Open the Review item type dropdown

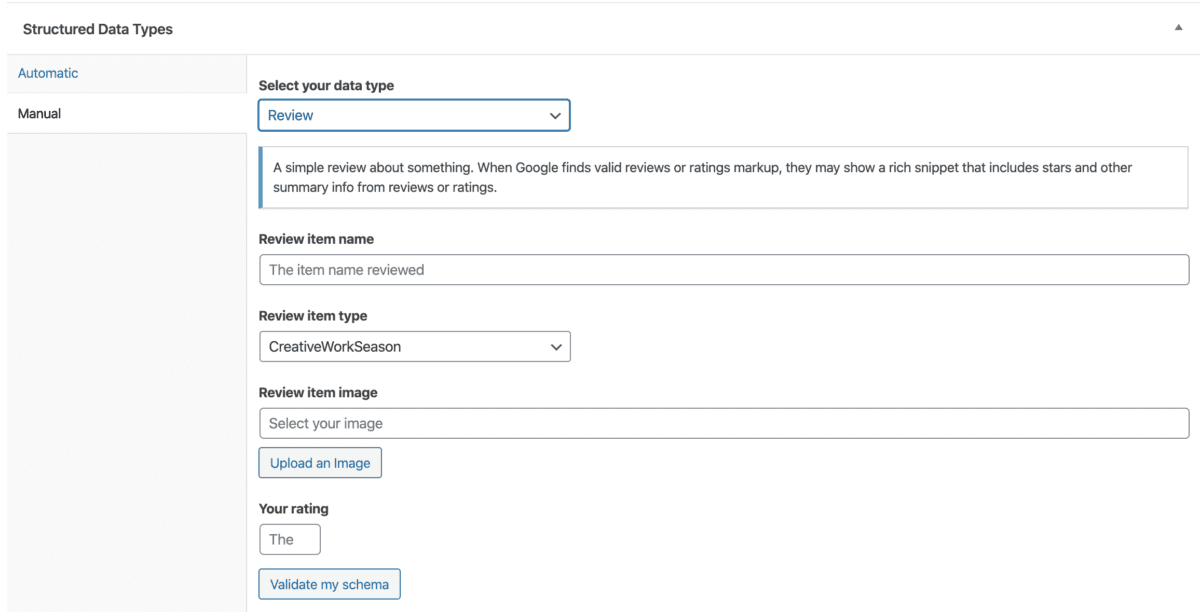click(x=414, y=347)
